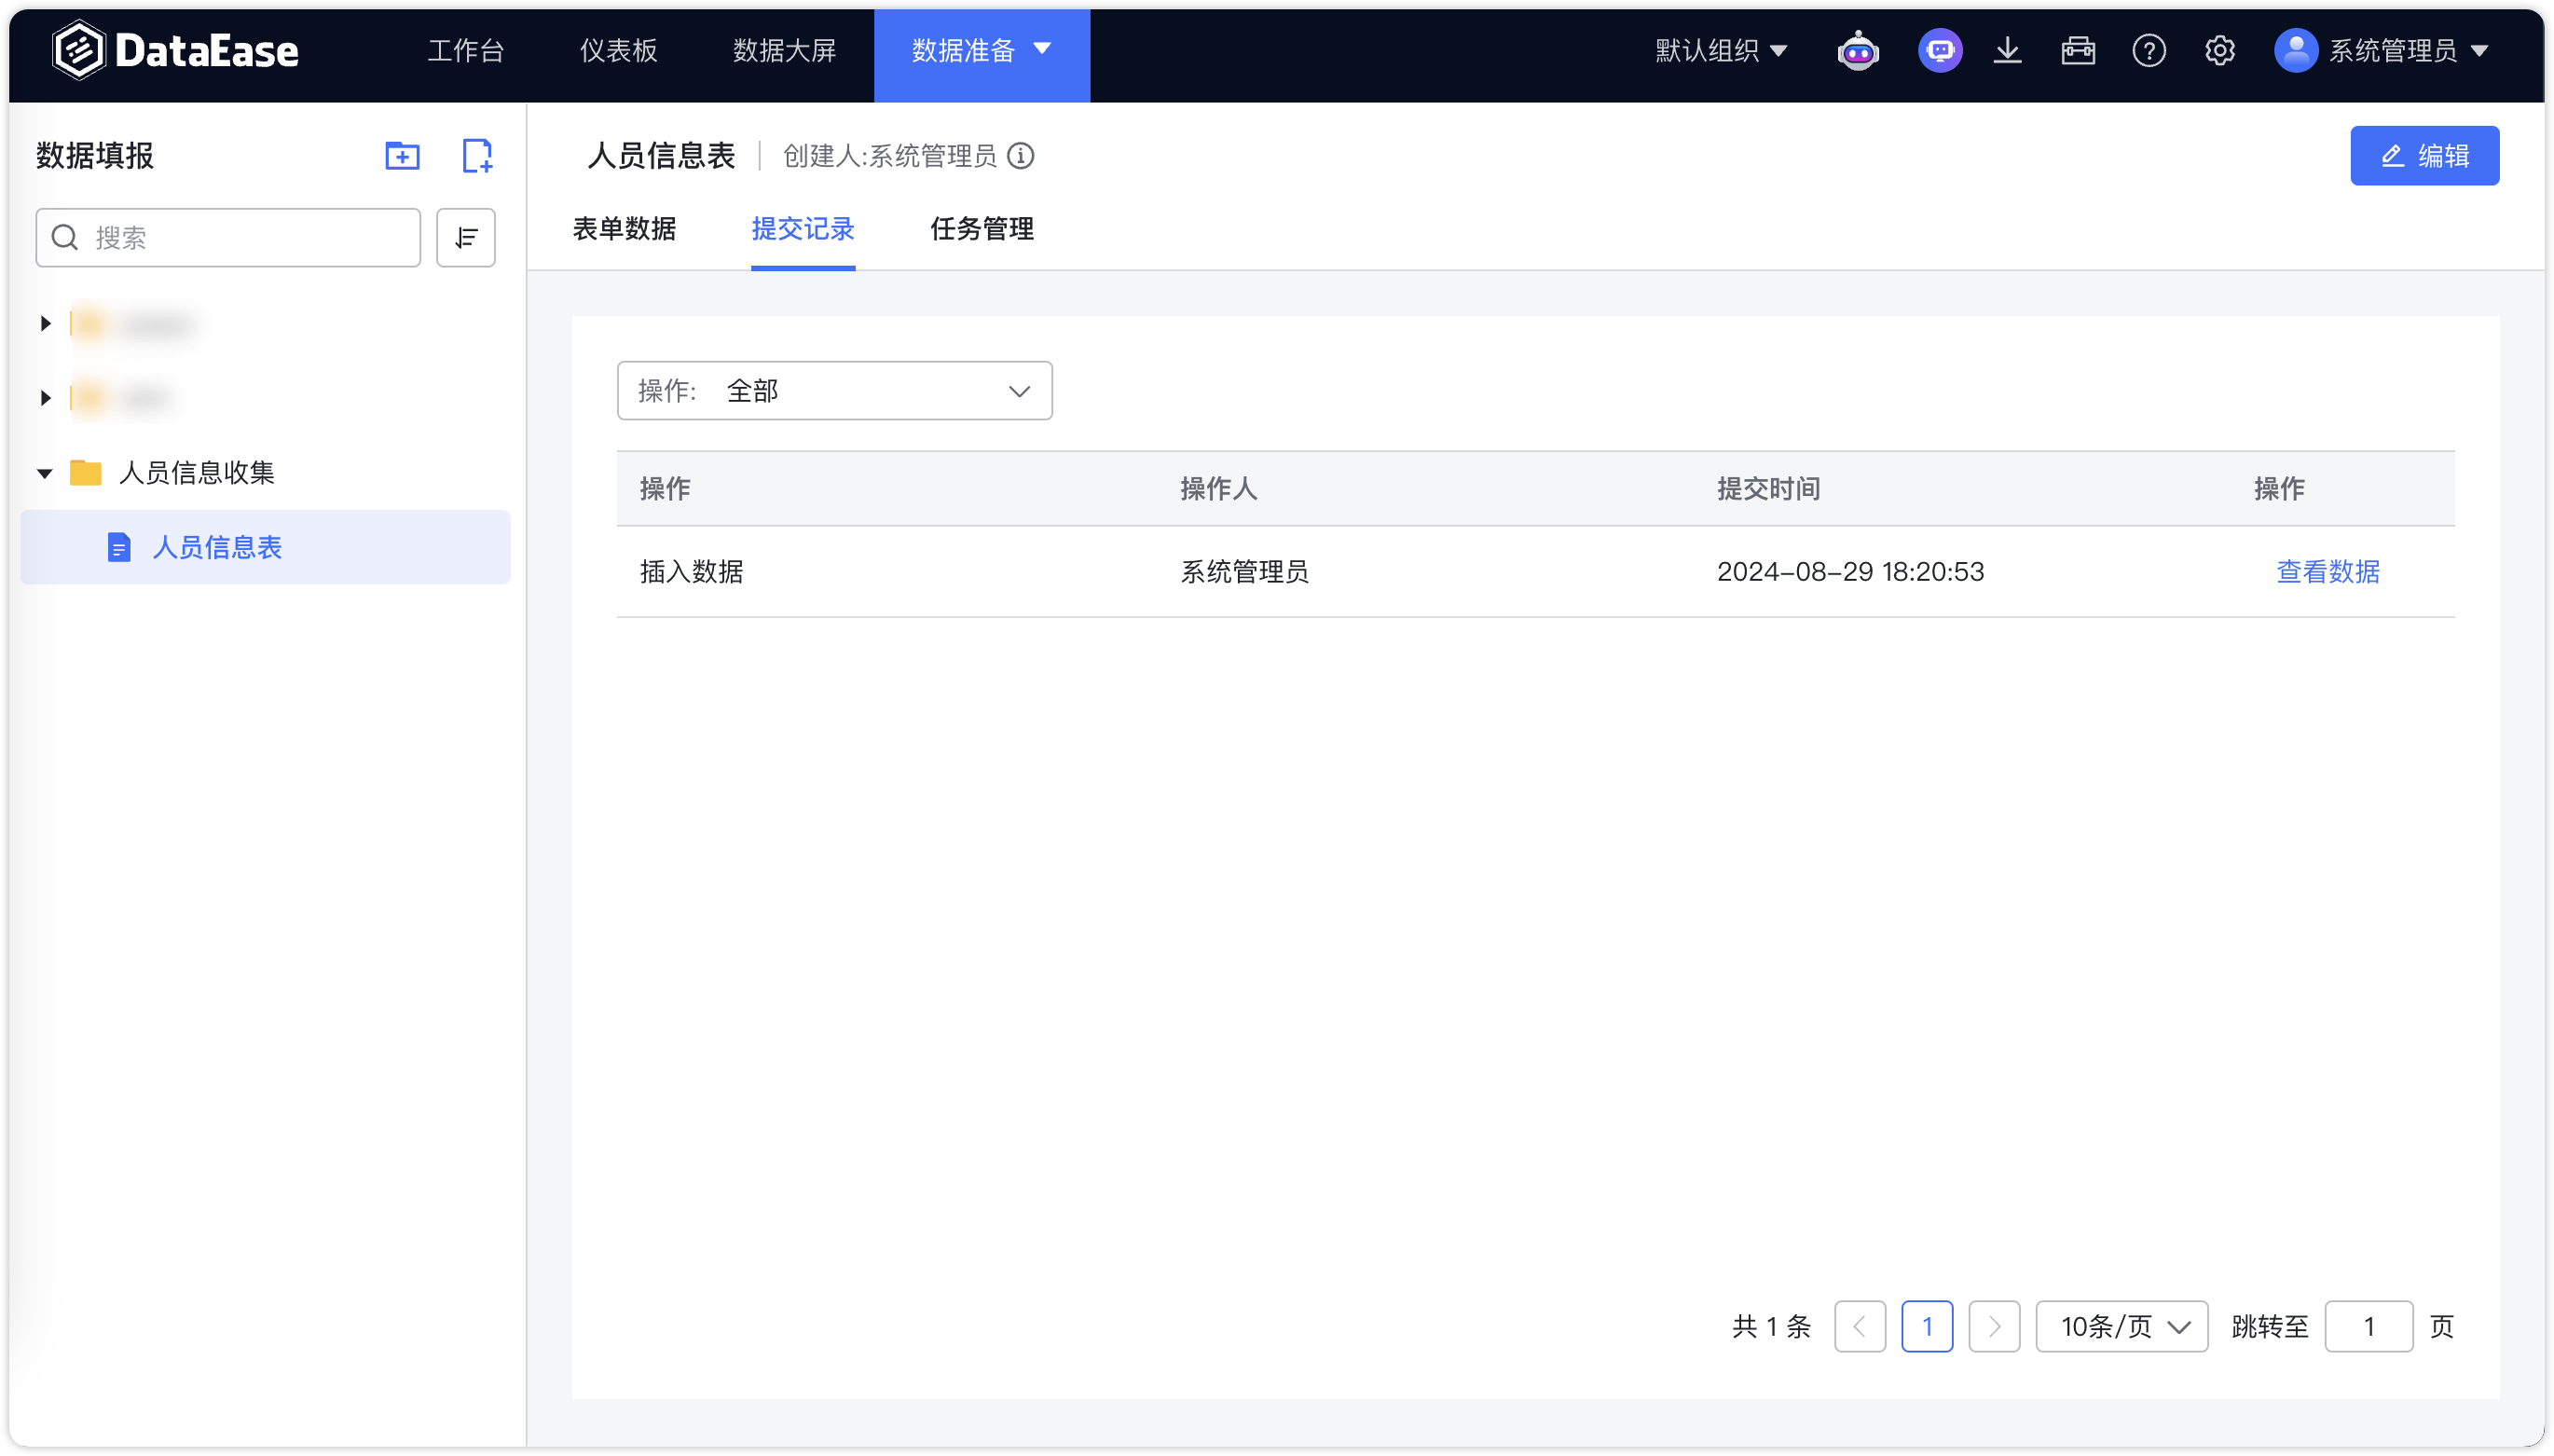Click the sort order icon button
Screen dimensions: 2554x1456
[x=466, y=237]
